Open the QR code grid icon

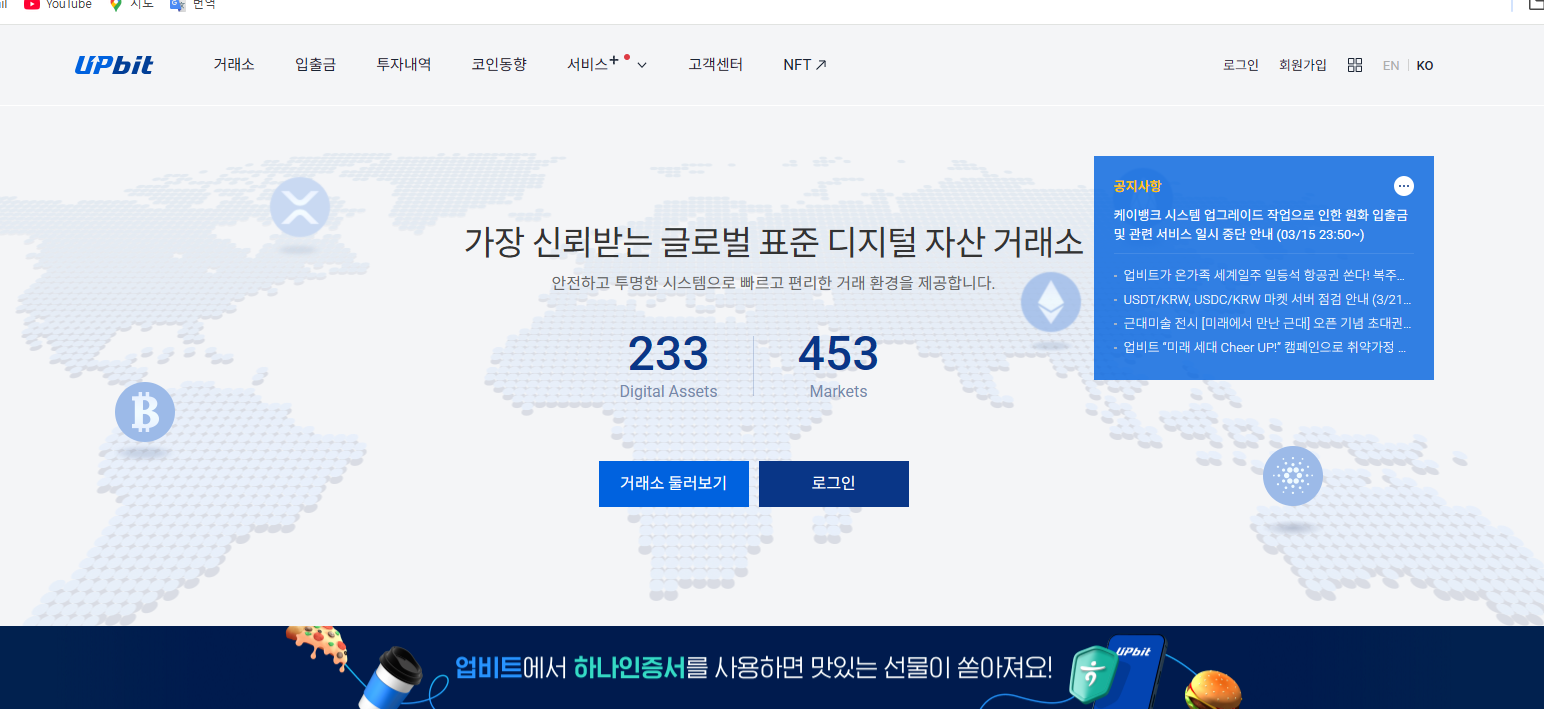tap(1355, 65)
